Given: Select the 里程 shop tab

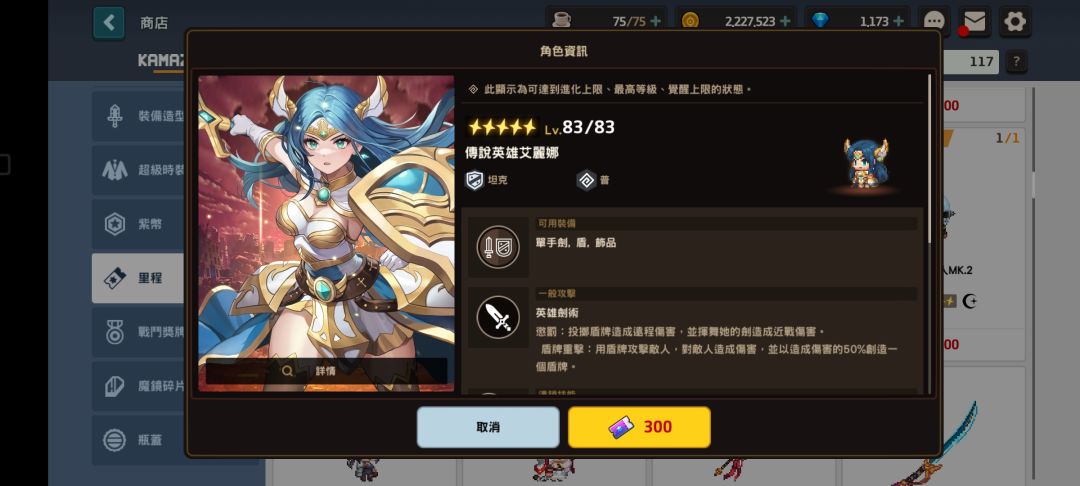Looking at the screenshot, I should point(138,278).
